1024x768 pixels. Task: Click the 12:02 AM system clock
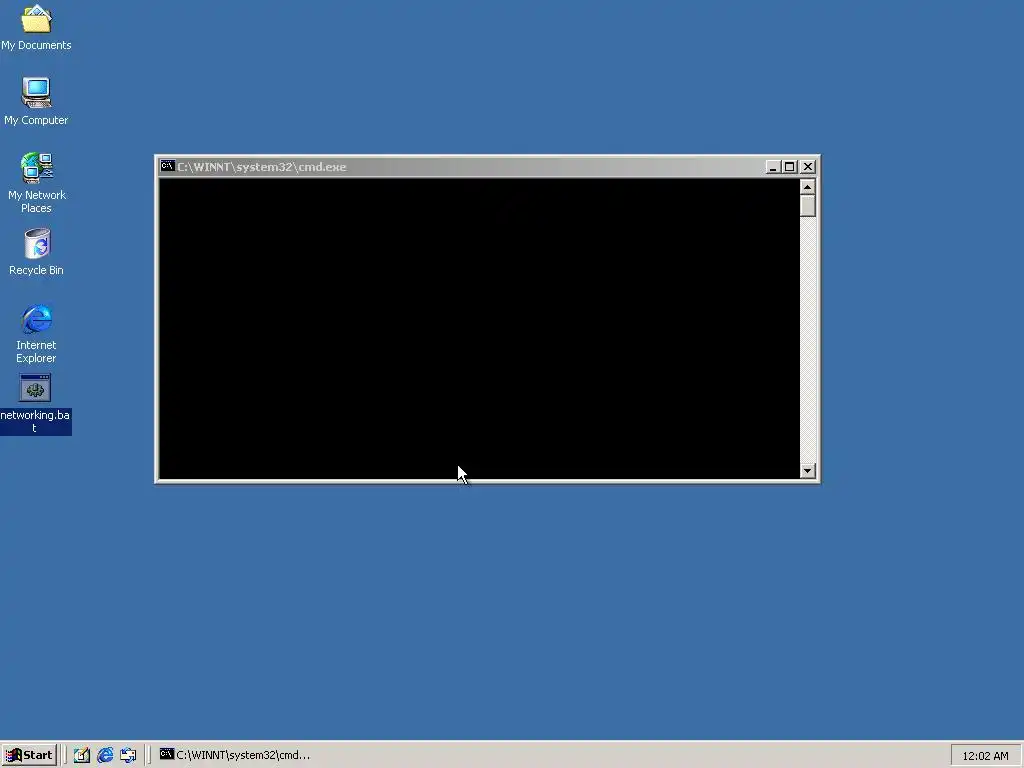(x=985, y=756)
